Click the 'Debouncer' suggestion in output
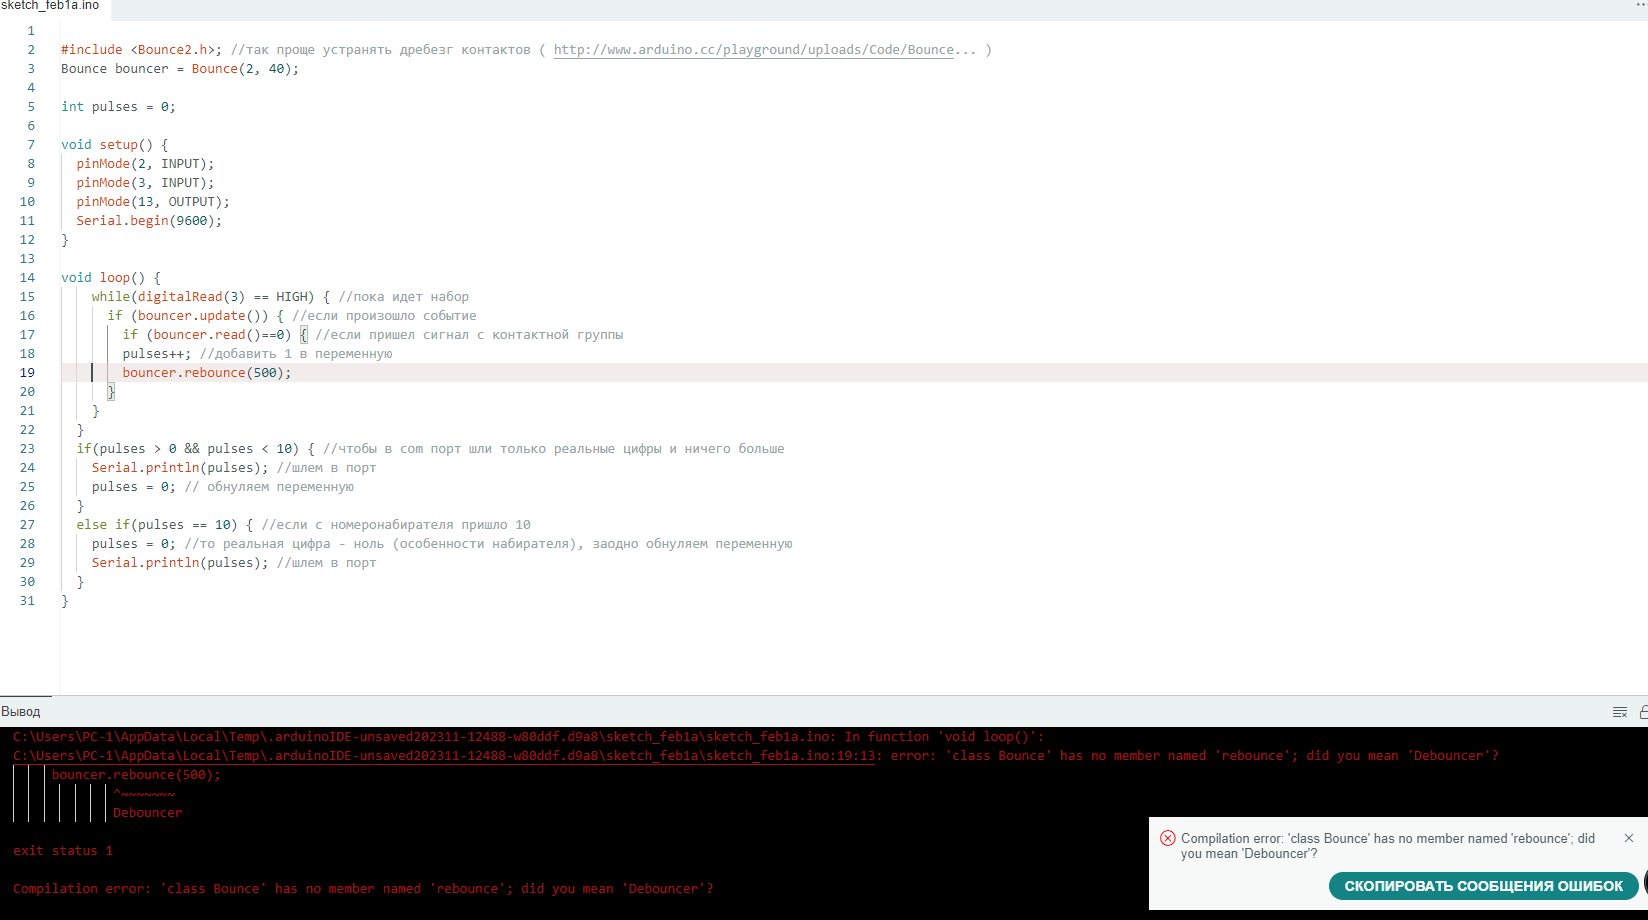The width and height of the screenshot is (1648, 920). [148, 813]
